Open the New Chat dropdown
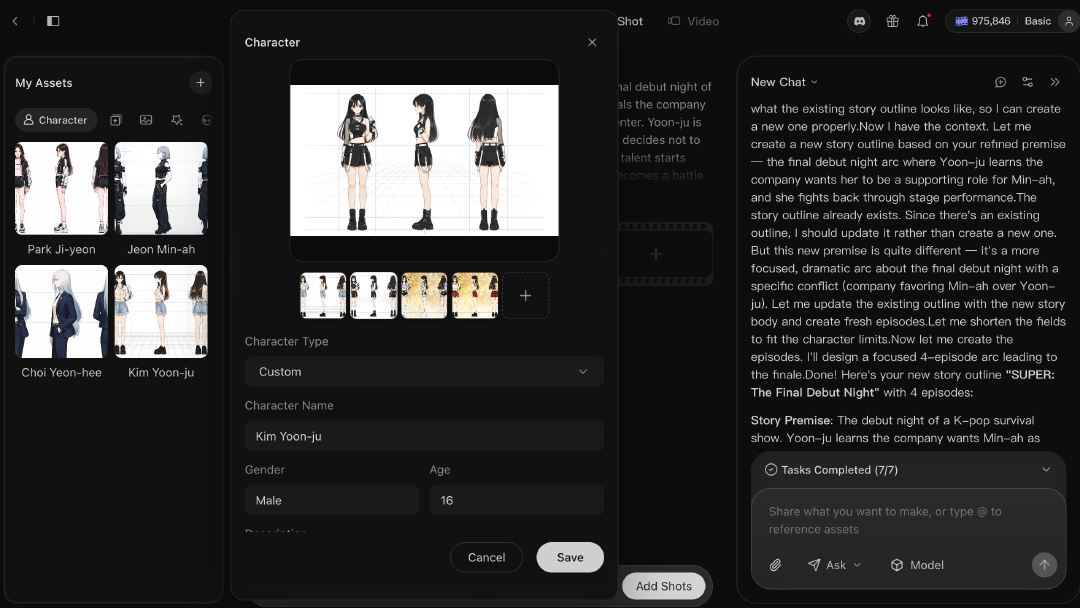This screenshot has height=608, width=1080. point(784,82)
